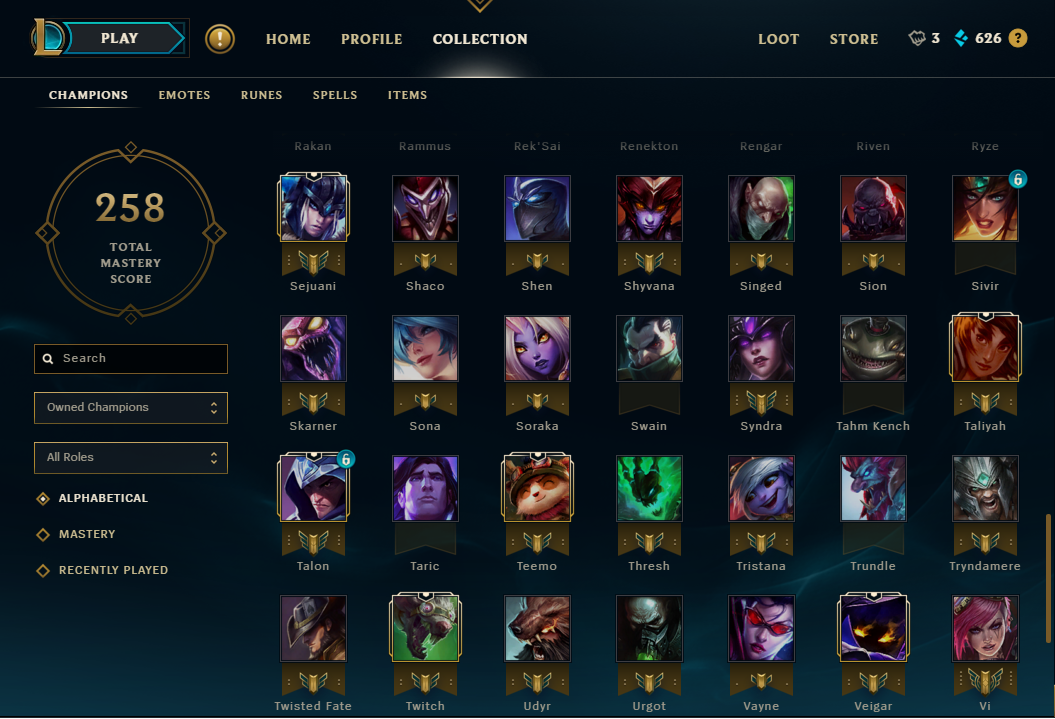Click the yellow exclamation alert icon
1055x719 pixels.
pyautogui.click(x=220, y=38)
